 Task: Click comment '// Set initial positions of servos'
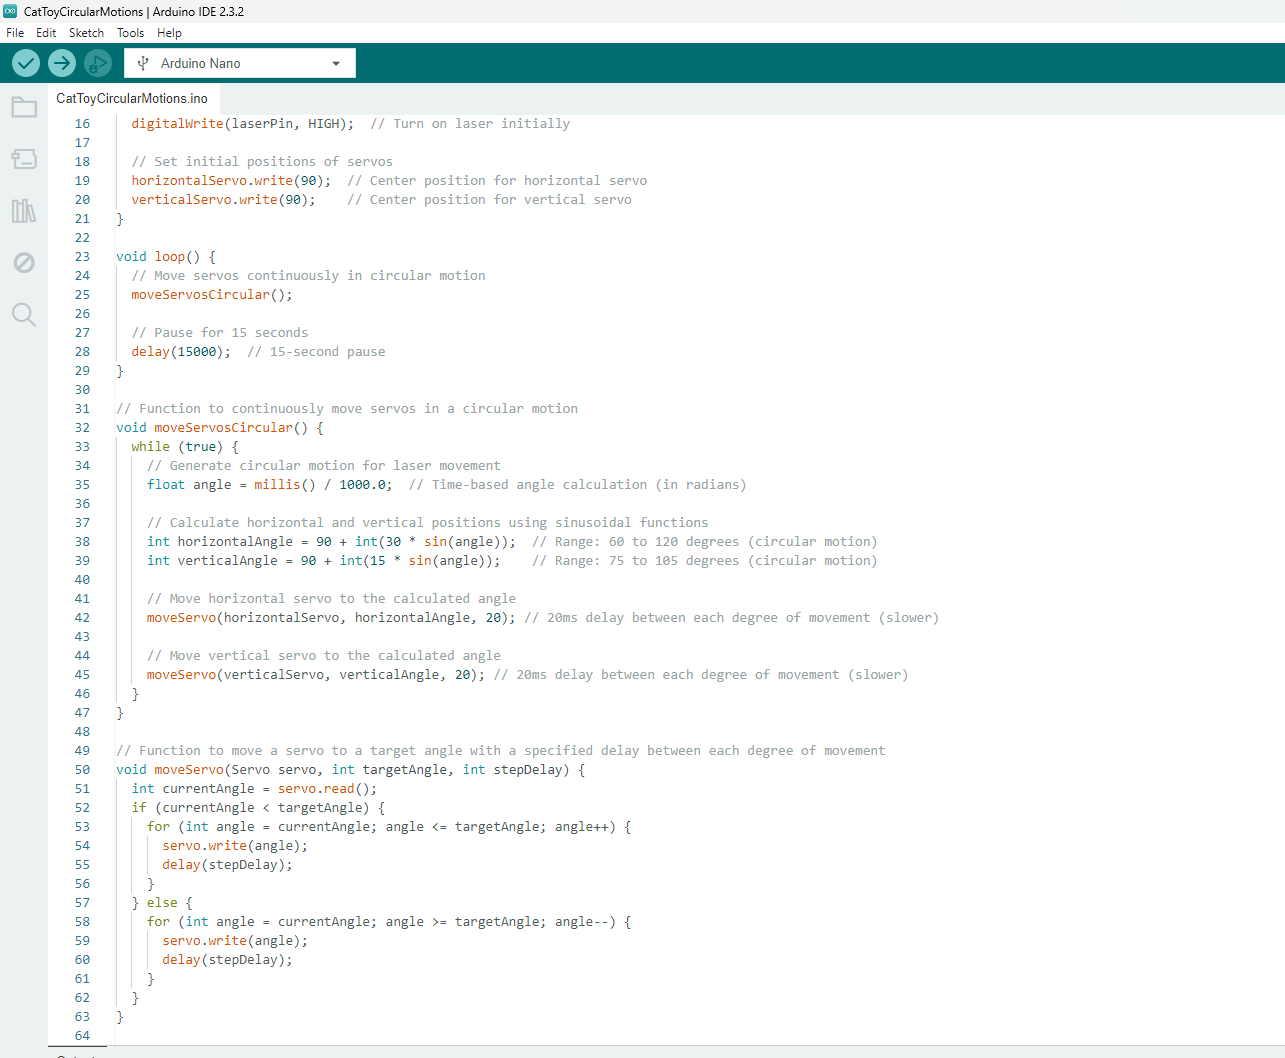pyautogui.click(x=262, y=162)
